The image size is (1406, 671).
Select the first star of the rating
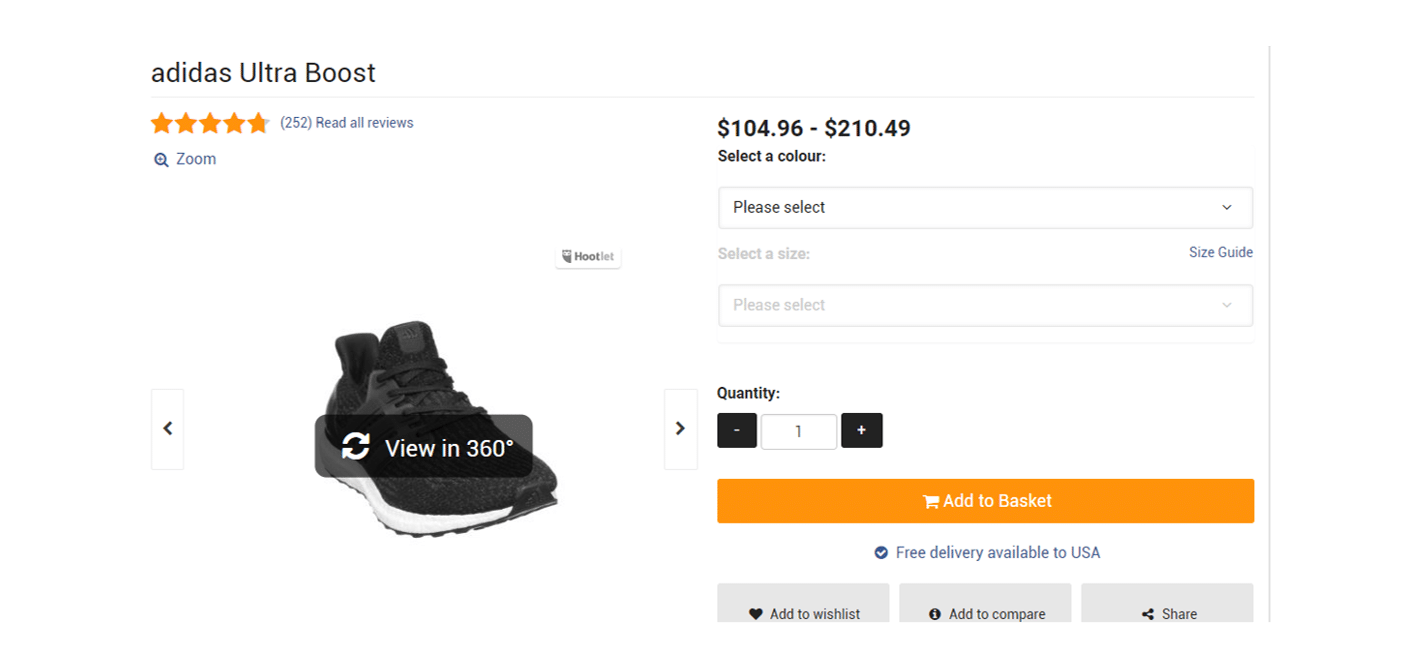pyautogui.click(x=162, y=122)
